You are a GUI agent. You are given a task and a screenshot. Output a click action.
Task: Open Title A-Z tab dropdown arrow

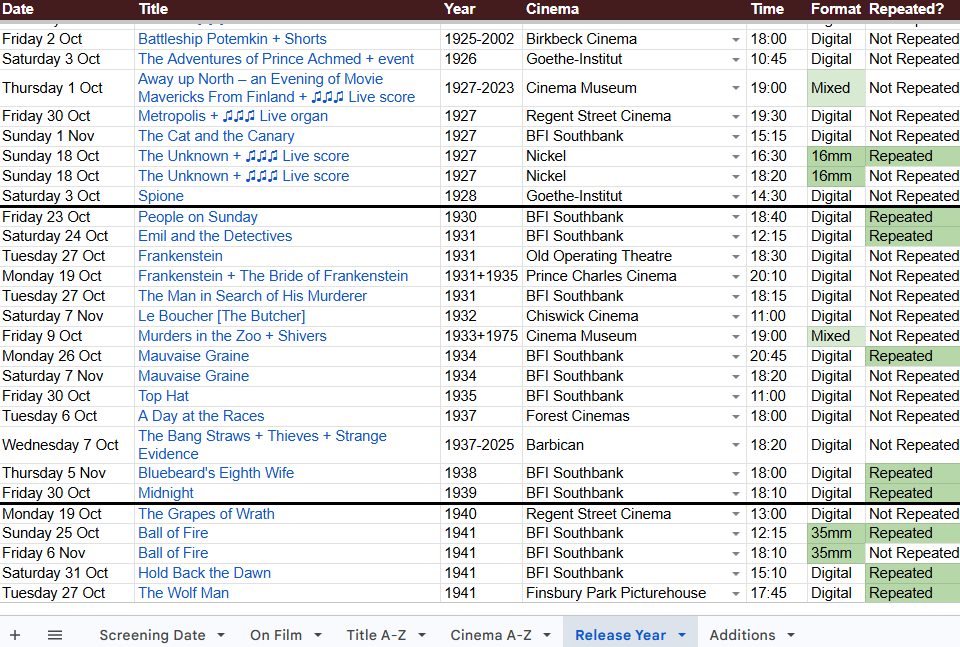[422, 635]
